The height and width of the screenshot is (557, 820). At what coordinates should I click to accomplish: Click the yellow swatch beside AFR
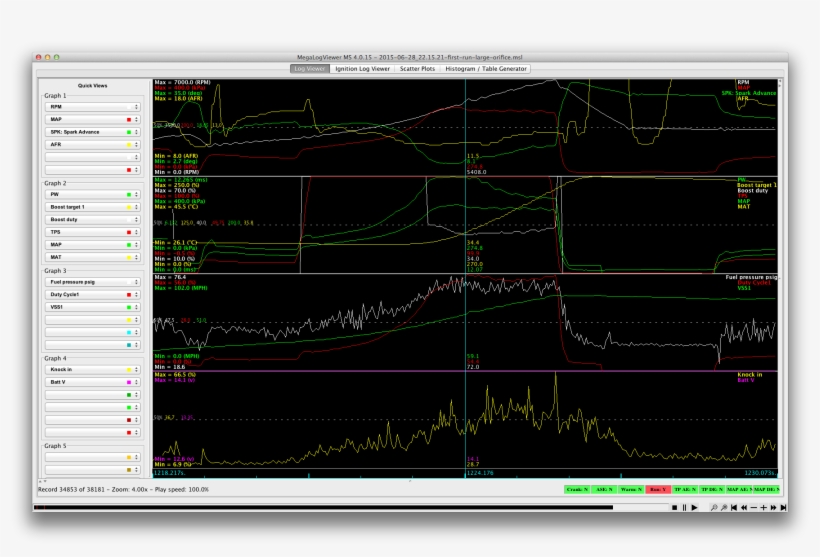pyautogui.click(x=129, y=145)
